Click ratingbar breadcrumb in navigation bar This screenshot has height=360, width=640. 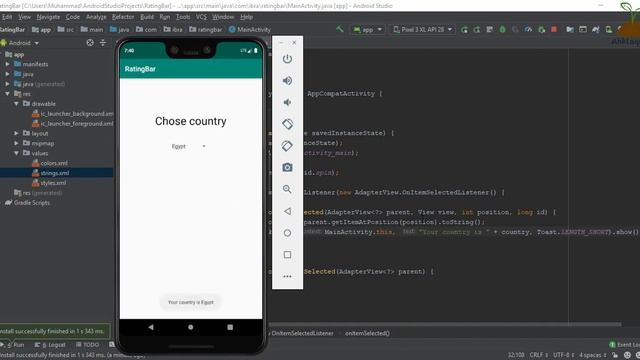(x=206, y=29)
